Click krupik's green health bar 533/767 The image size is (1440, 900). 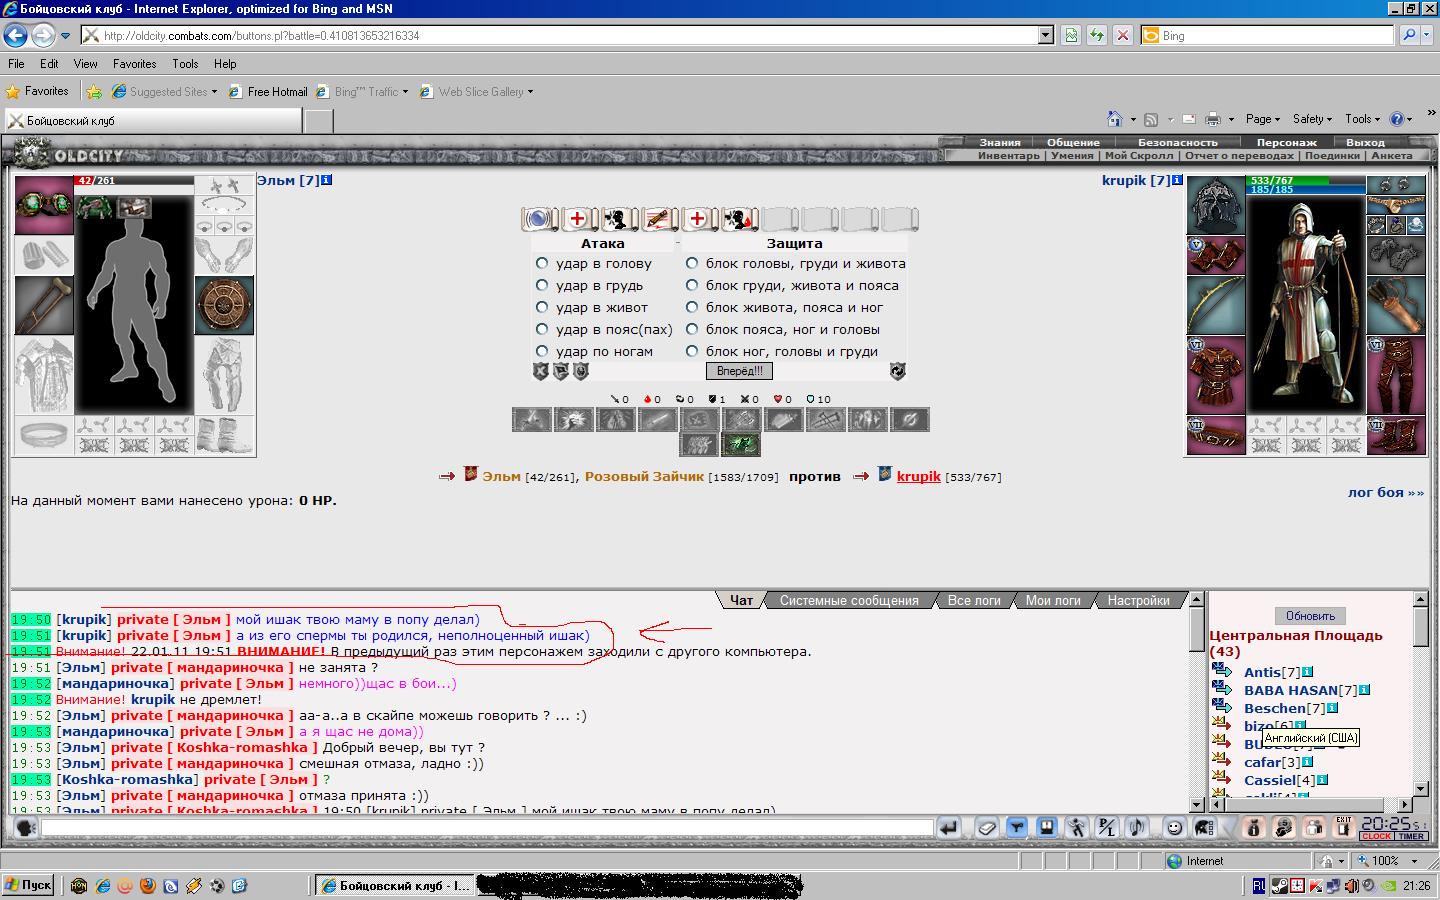click(1306, 181)
